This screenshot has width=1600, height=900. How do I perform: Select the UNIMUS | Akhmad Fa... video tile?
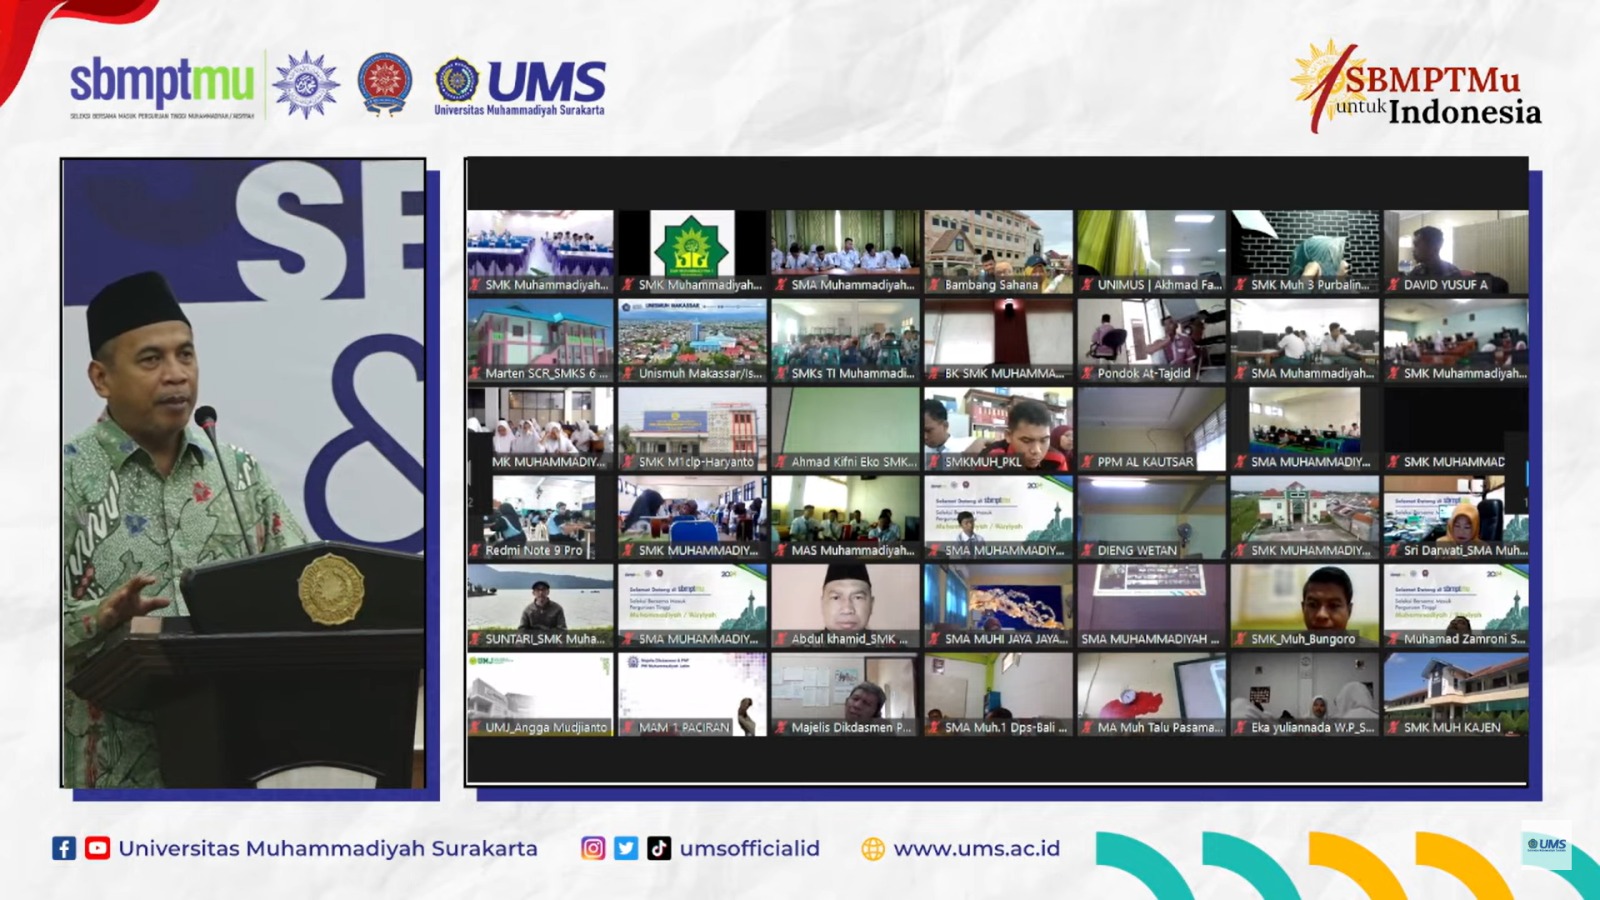coord(1151,252)
